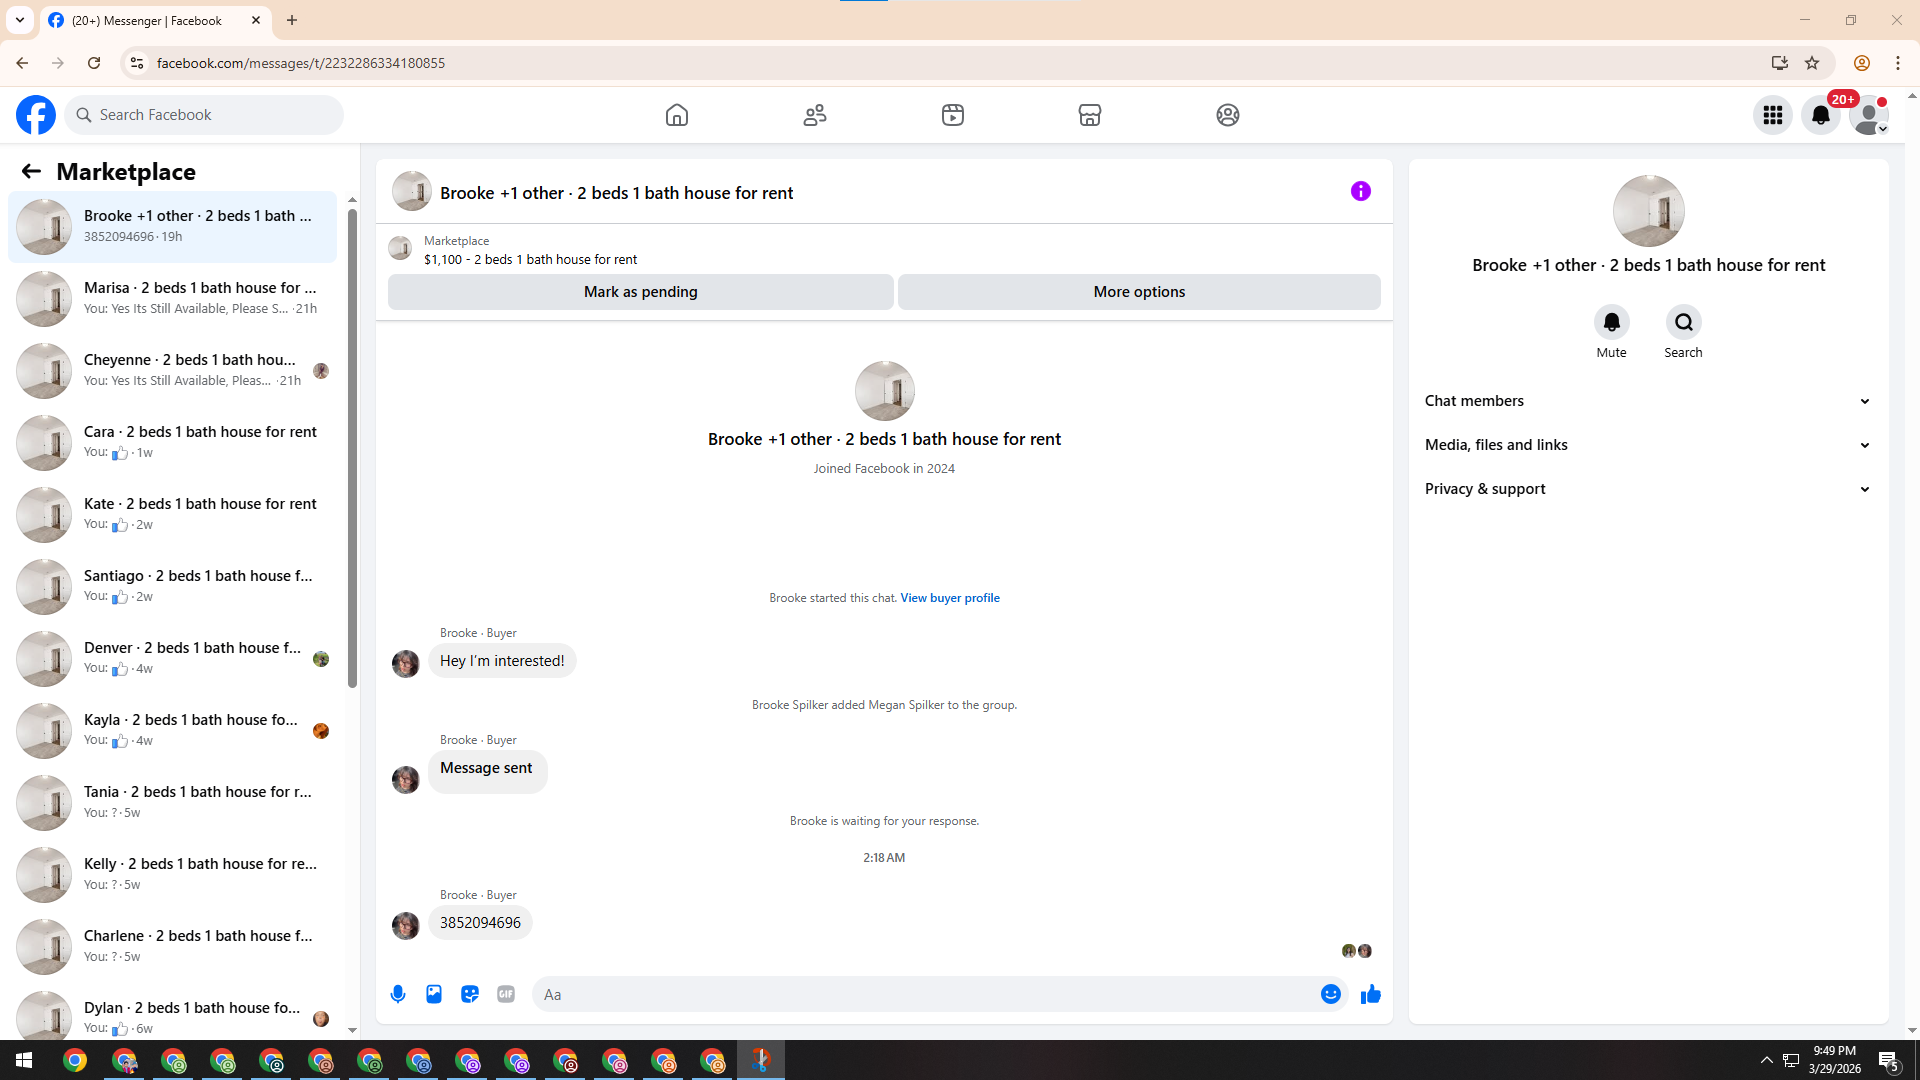Viewport: 1920px width, 1080px height.
Task: Select the Messenger | Facebook browser tab
Action: pos(155,20)
